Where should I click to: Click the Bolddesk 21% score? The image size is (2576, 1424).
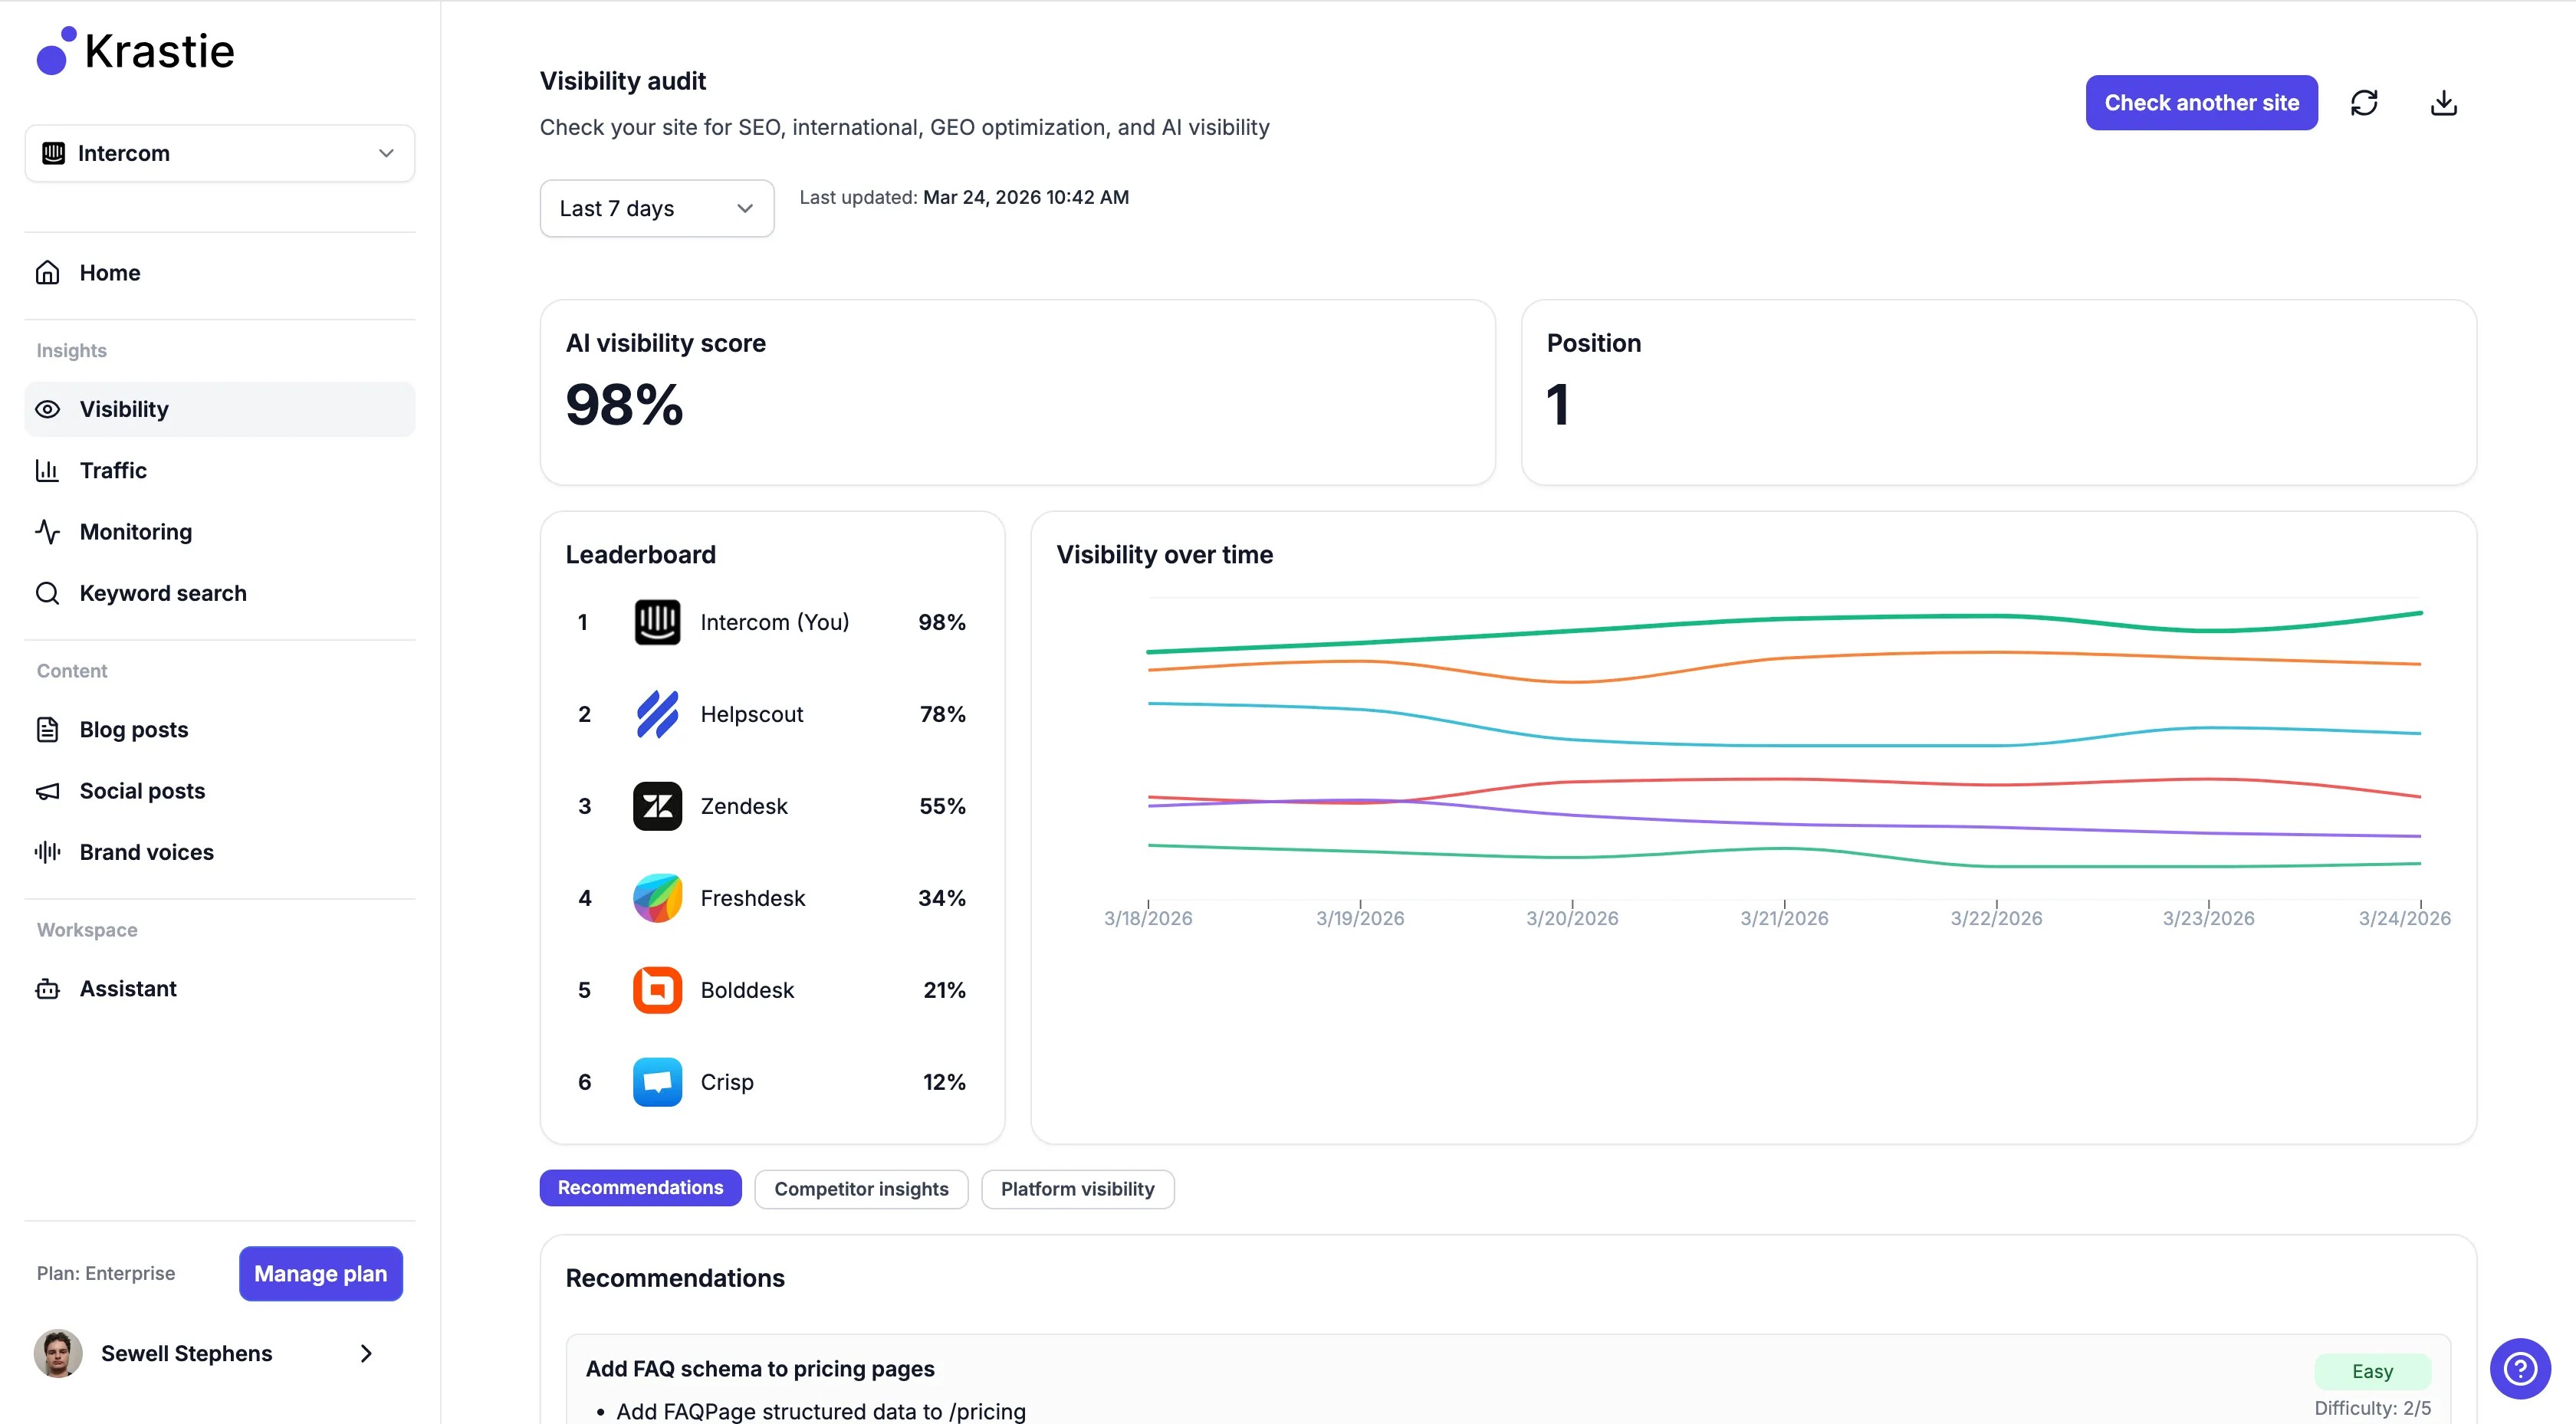(944, 990)
